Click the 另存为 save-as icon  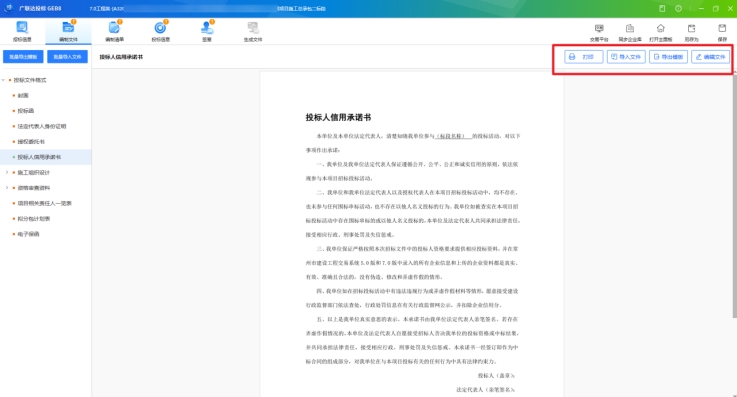(x=691, y=32)
